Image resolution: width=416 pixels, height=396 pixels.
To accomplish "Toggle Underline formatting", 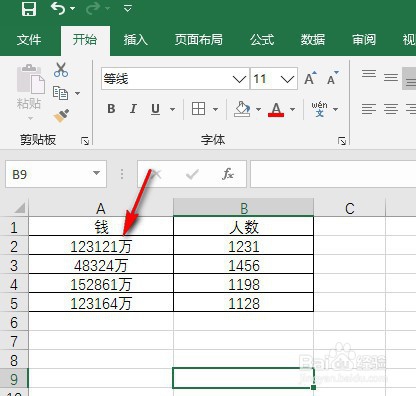I will (x=155, y=109).
